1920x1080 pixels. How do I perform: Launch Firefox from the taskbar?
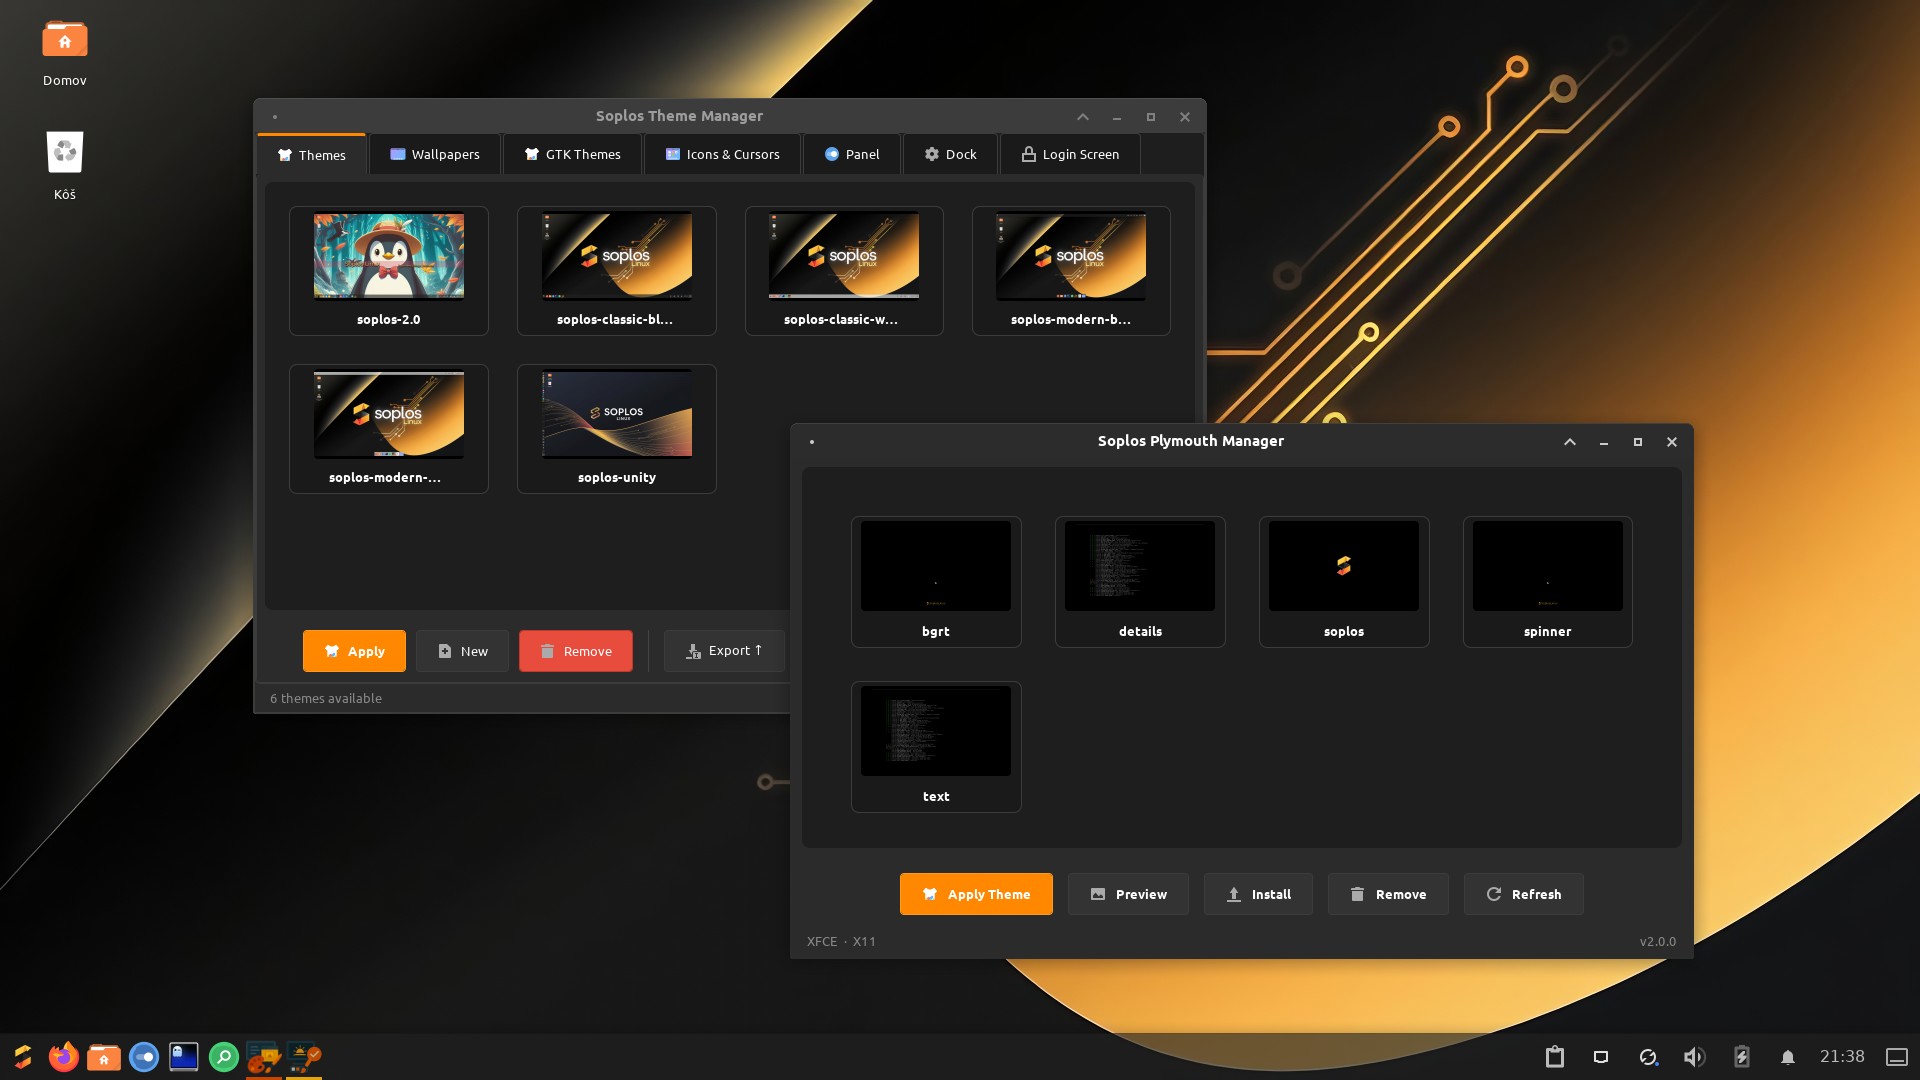pos(64,1057)
